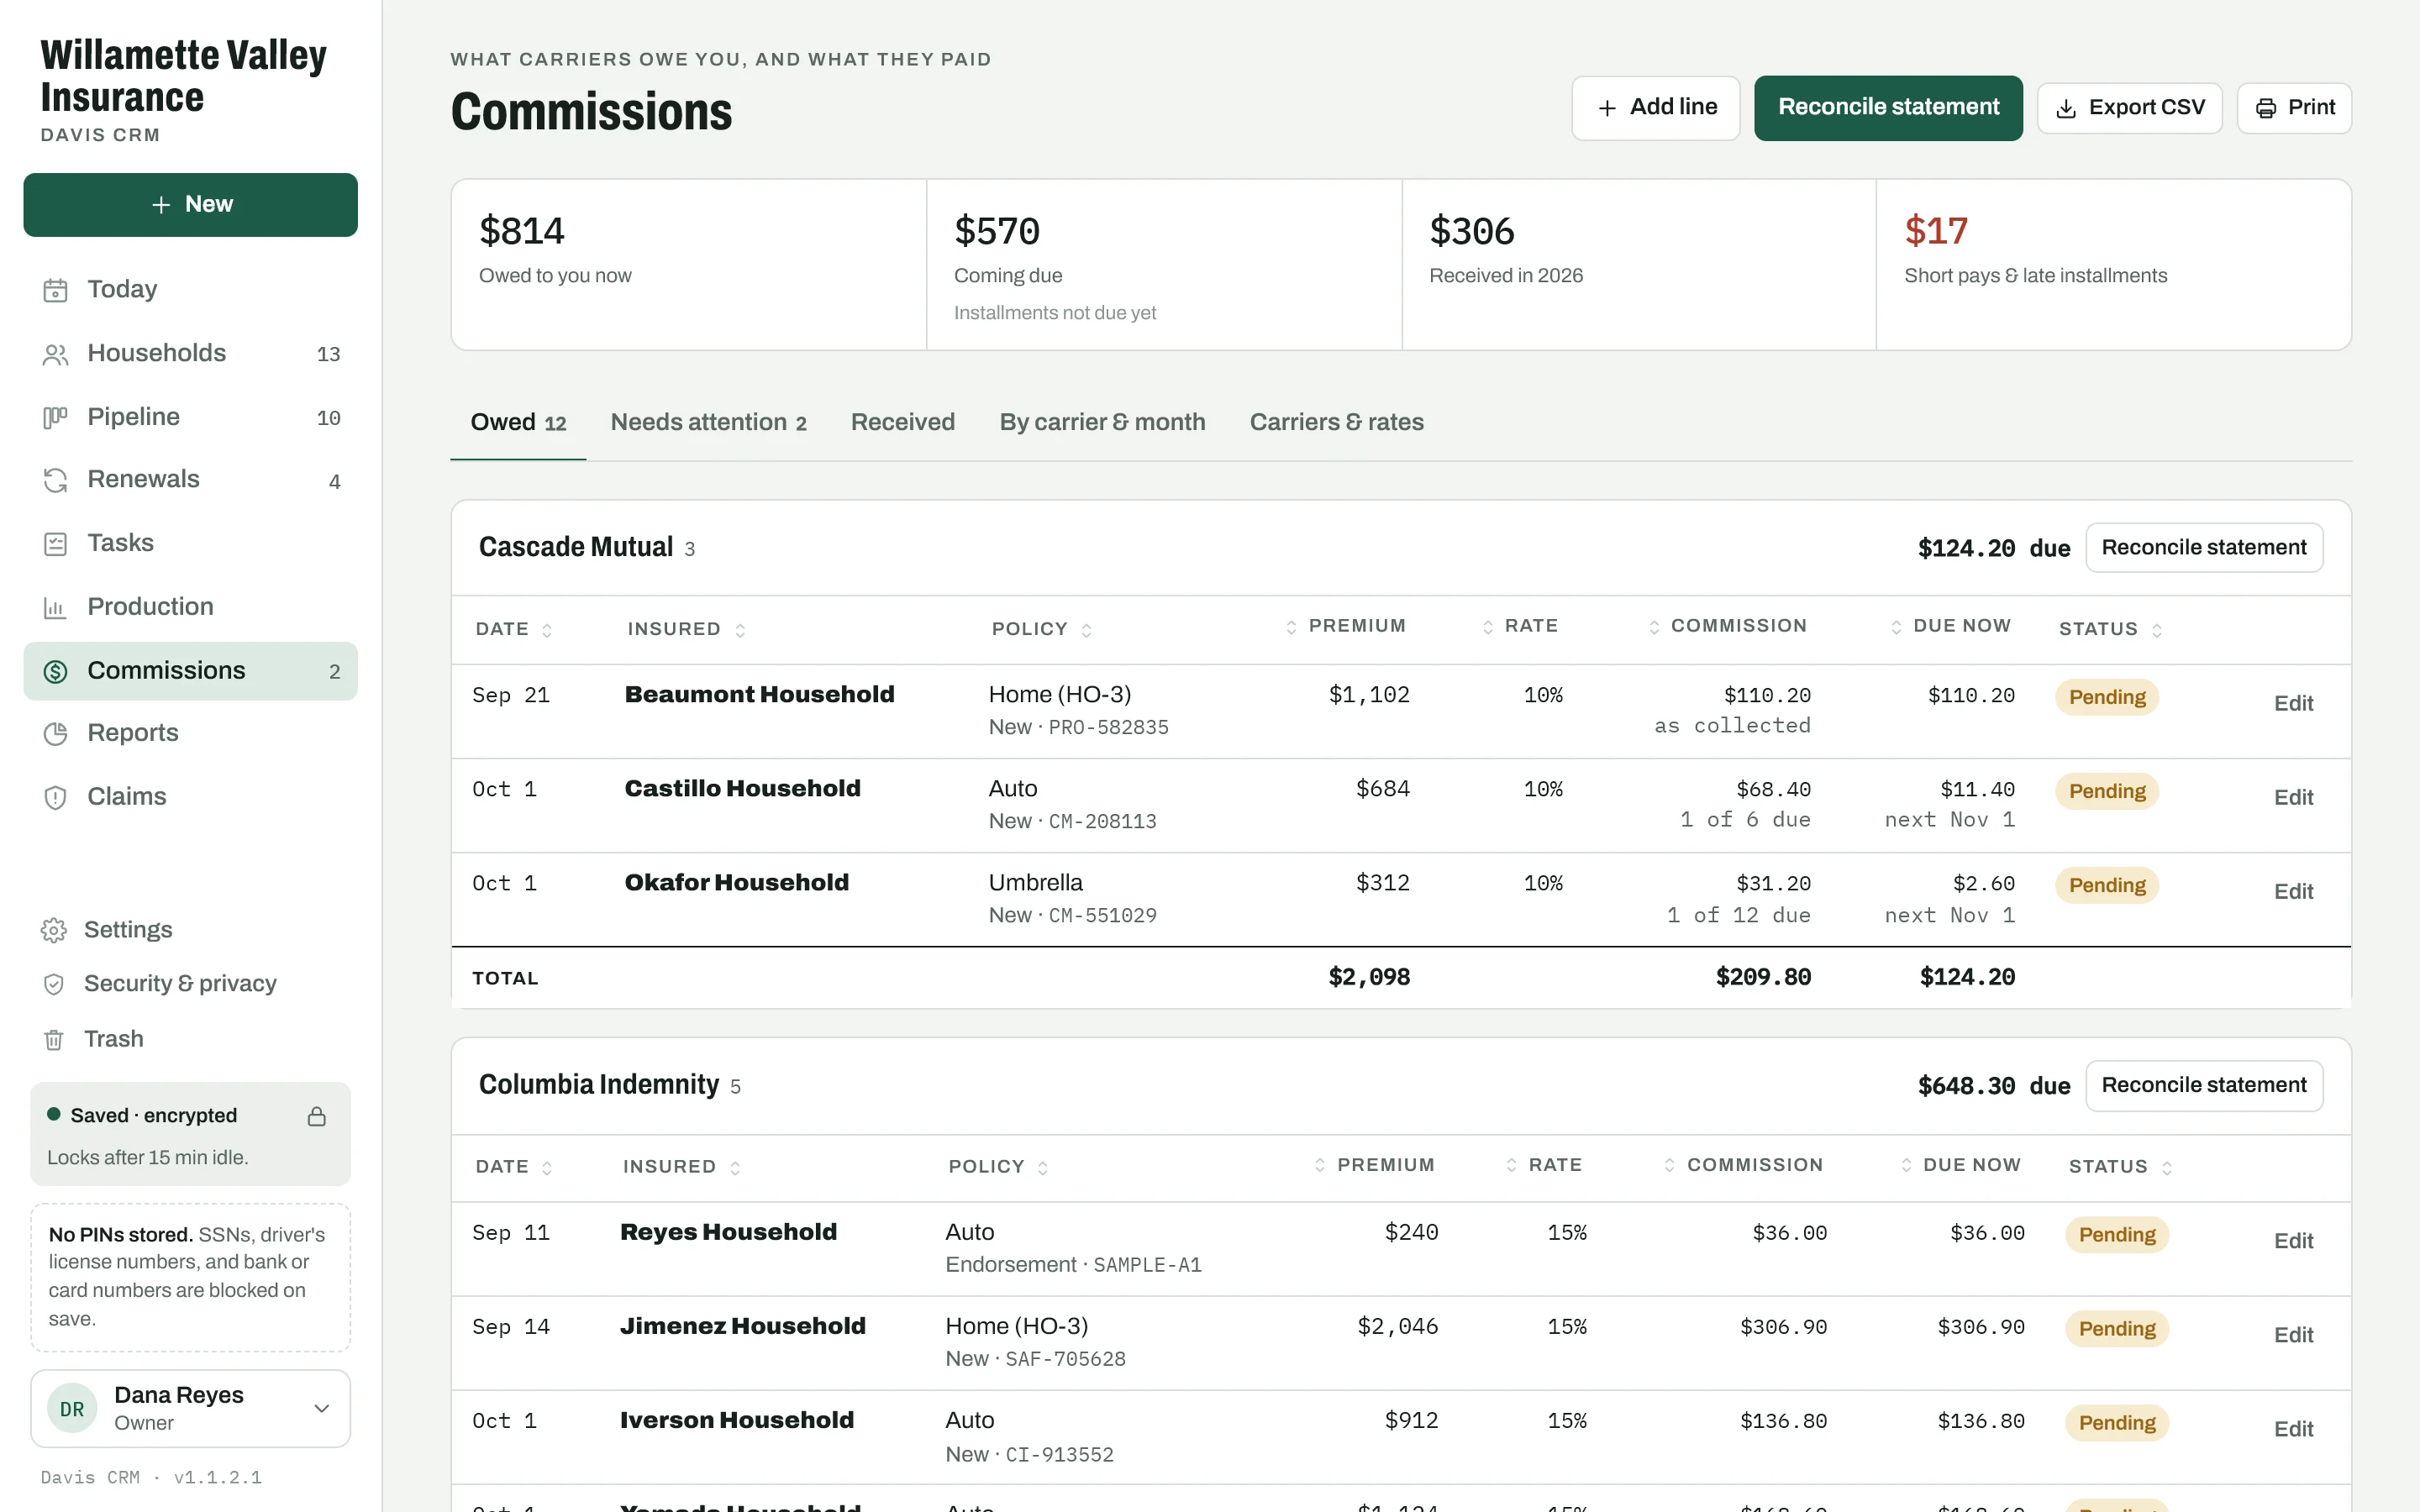Screen dimensions: 2420x1512
Task: Expand the Dana Reyes account chevron
Action: pos(322,1408)
